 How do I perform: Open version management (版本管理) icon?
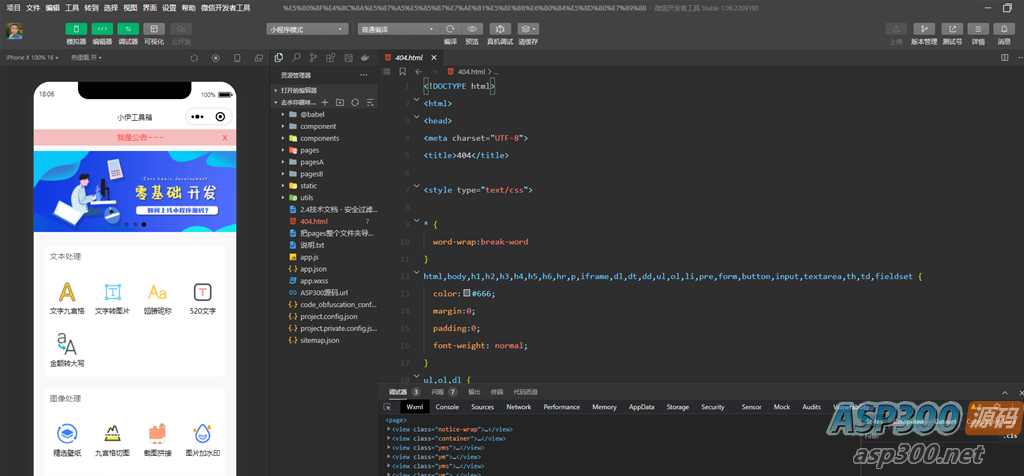click(924, 29)
